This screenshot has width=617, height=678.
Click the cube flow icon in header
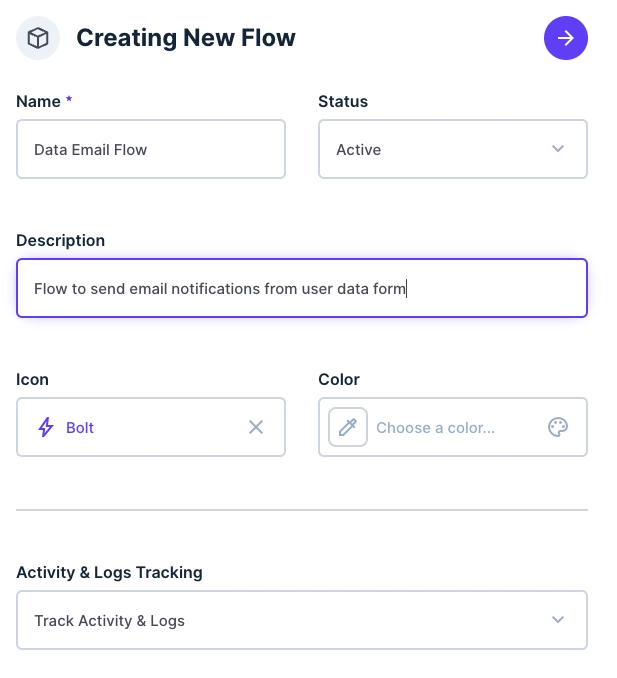[x=38, y=39]
